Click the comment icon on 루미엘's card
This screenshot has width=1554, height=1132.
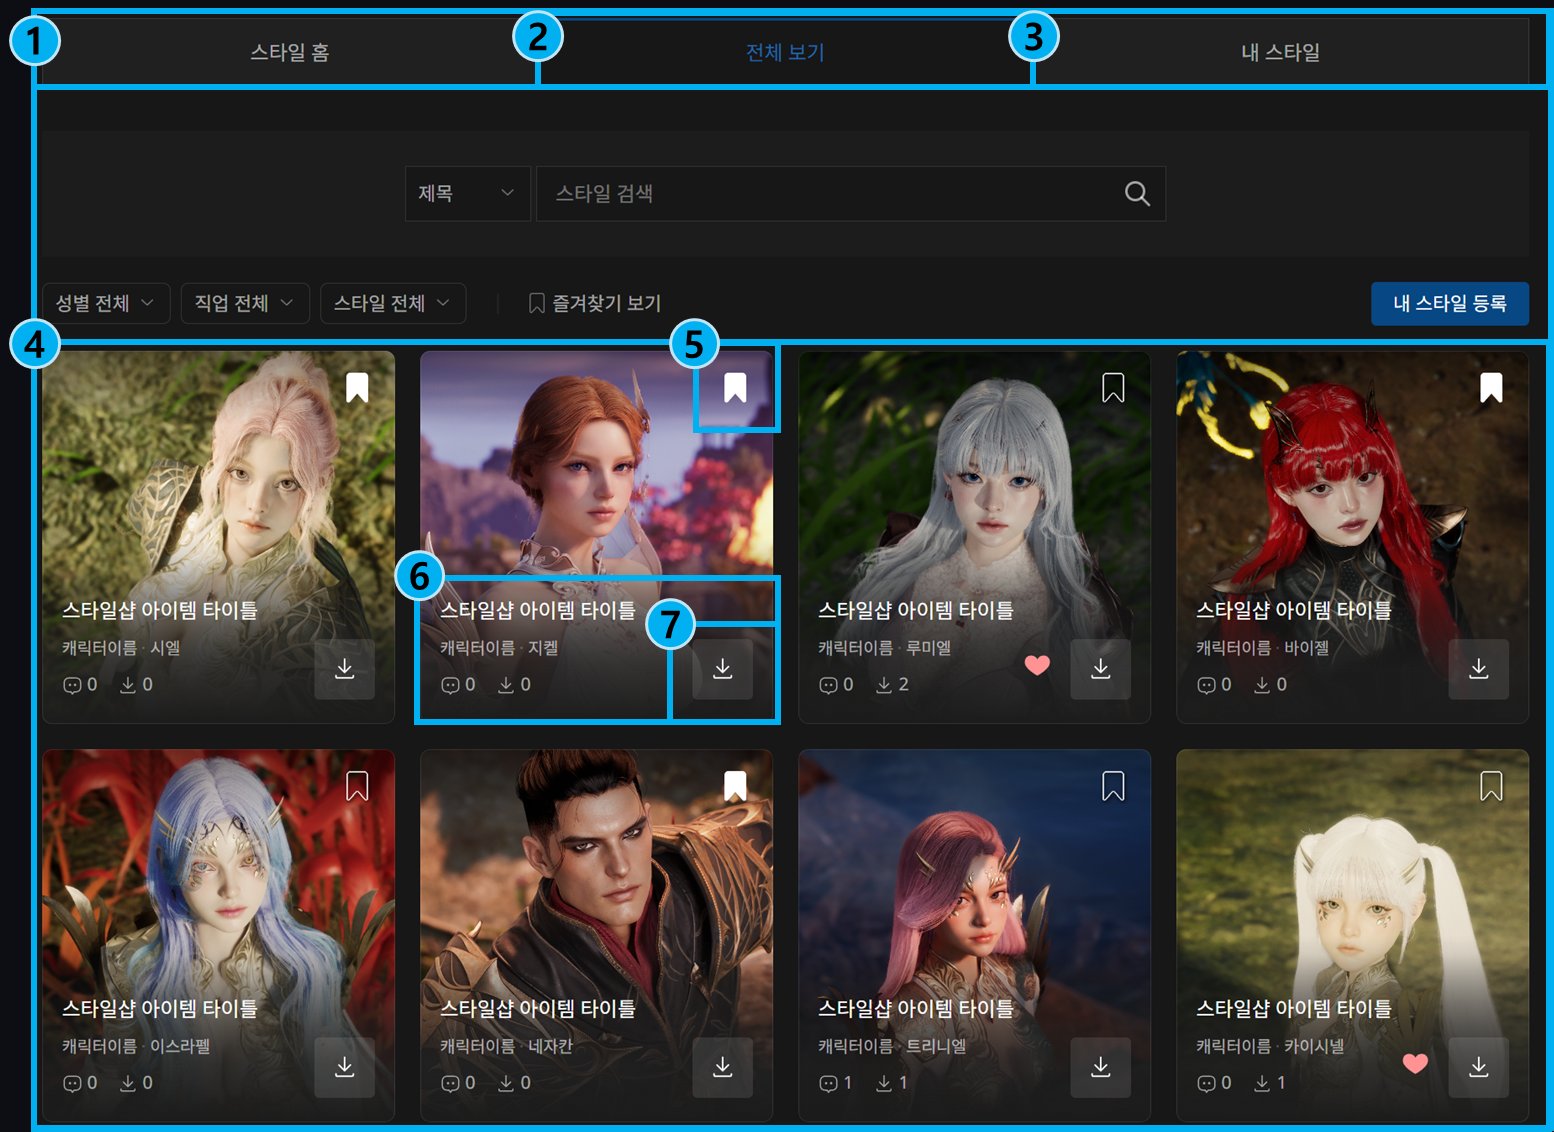click(x=828, y=685)
